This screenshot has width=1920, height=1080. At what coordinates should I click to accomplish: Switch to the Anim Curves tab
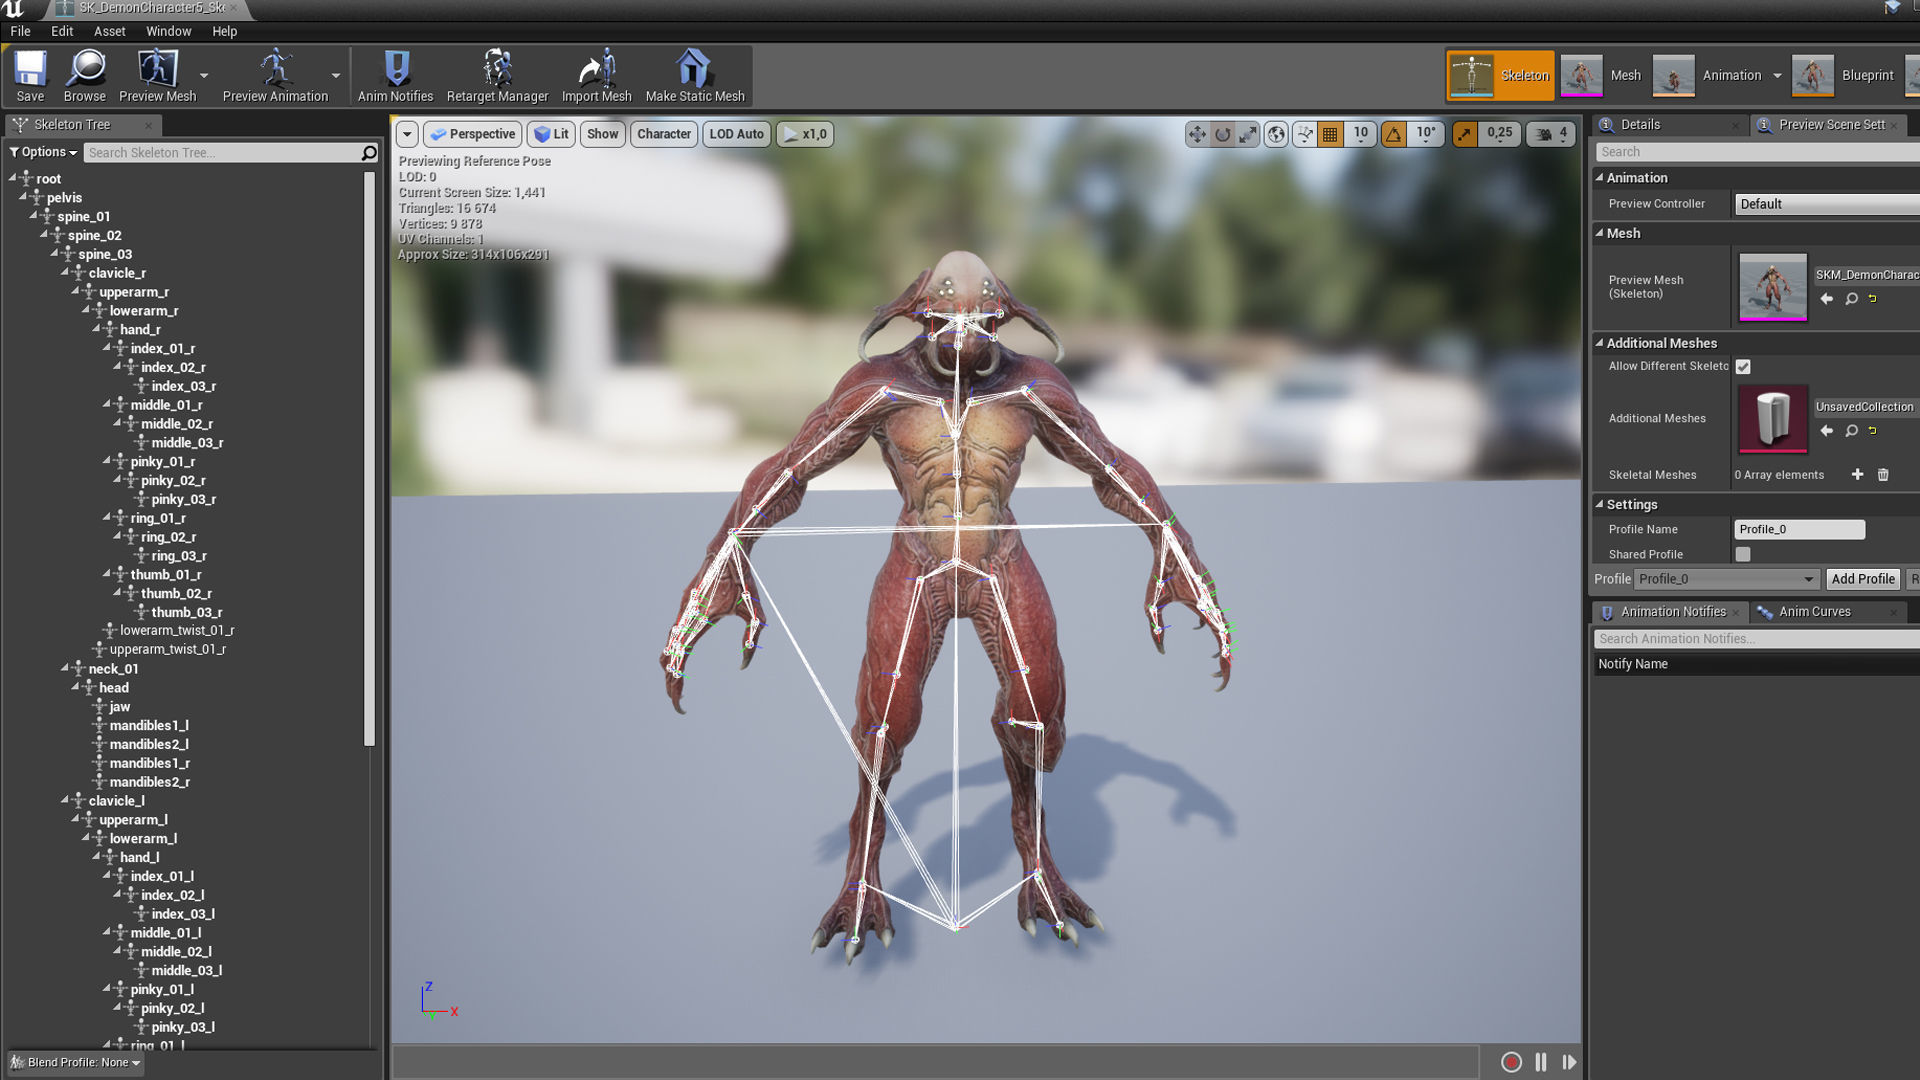(1814, 612)
